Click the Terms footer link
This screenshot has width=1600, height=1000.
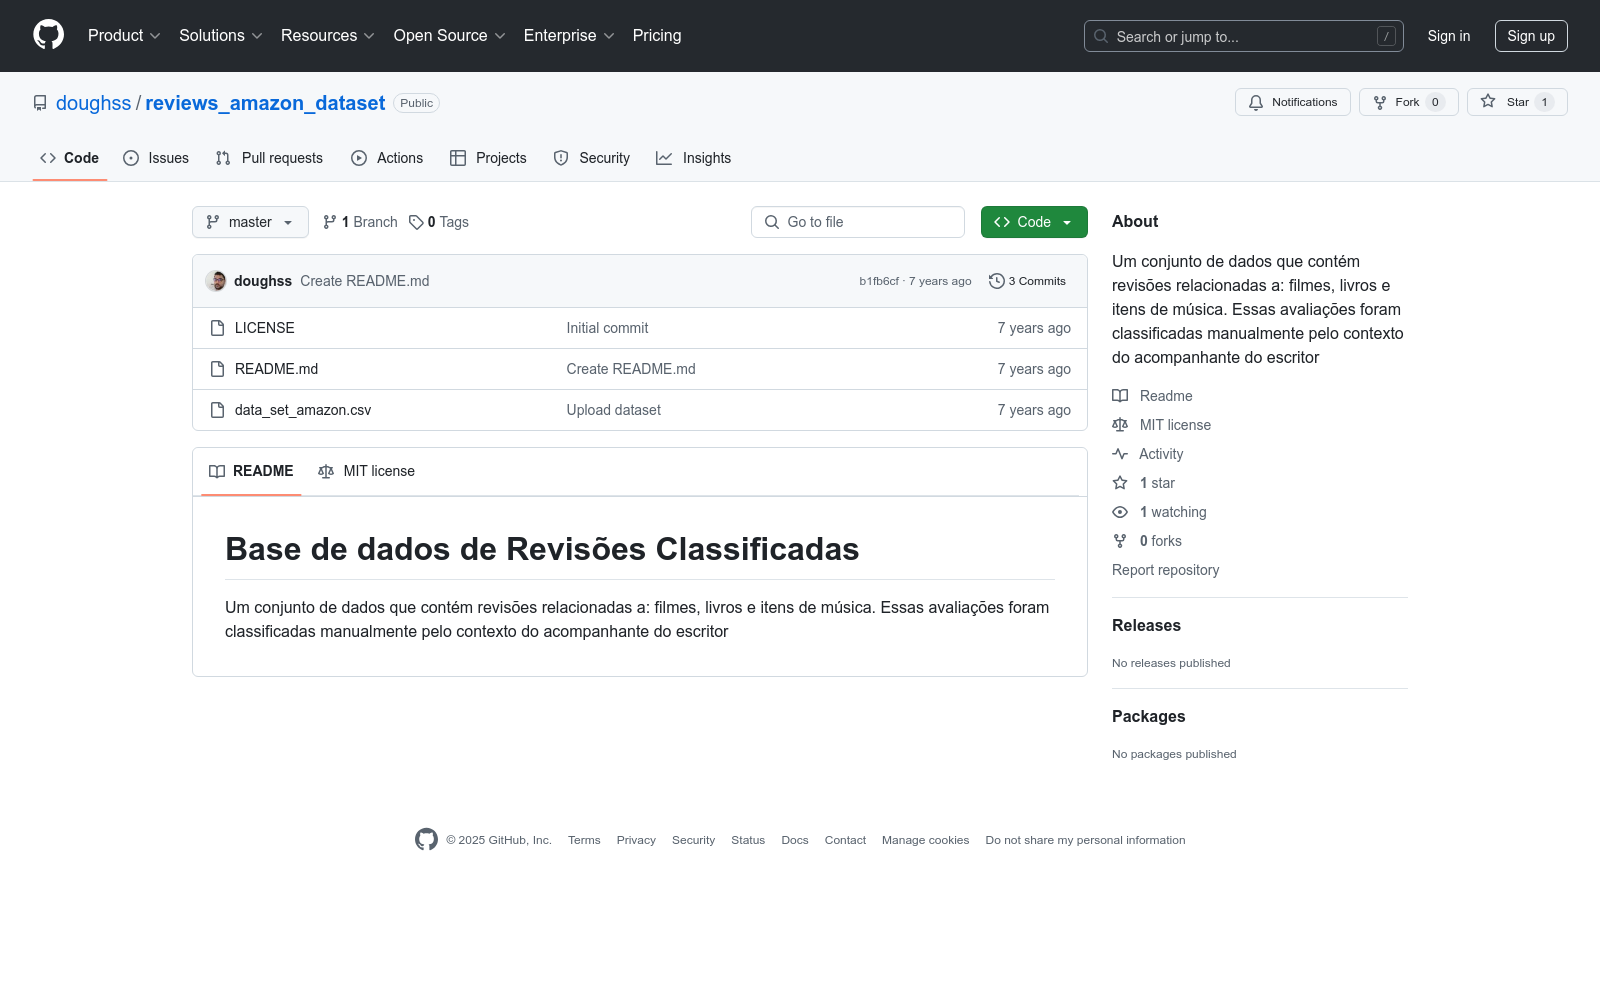[x=584, y=840]
